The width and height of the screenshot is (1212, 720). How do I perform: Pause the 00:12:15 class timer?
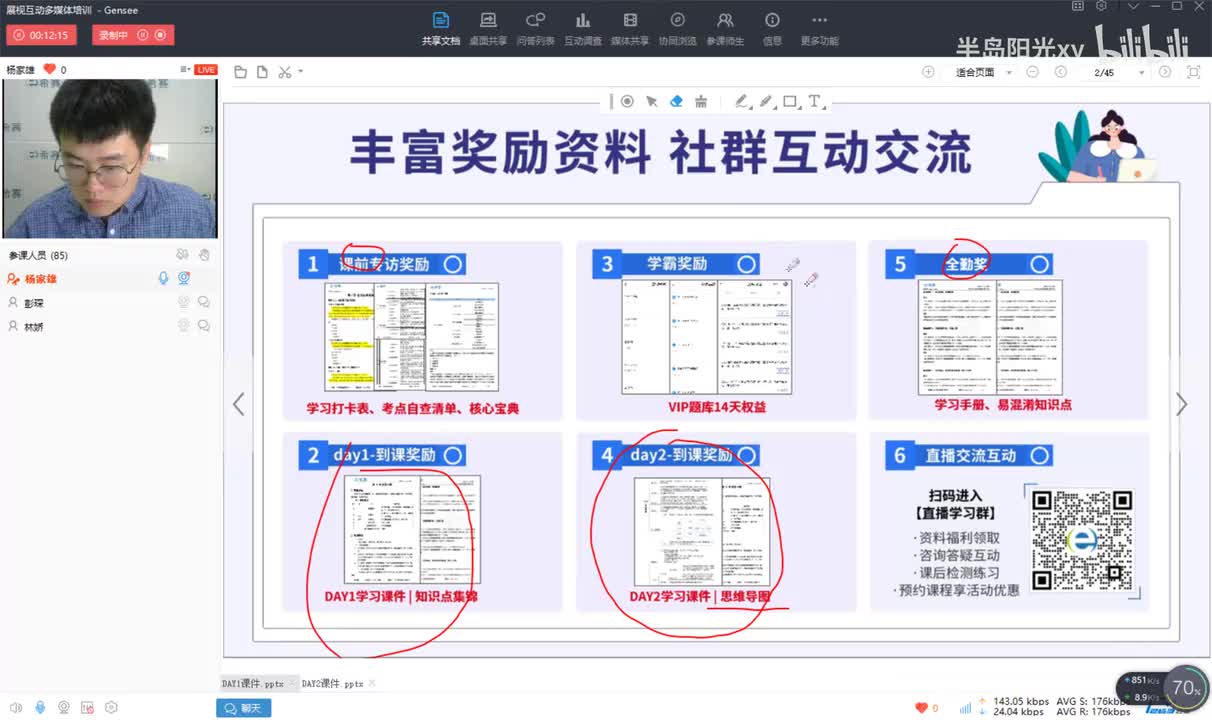tap(19, 35)
